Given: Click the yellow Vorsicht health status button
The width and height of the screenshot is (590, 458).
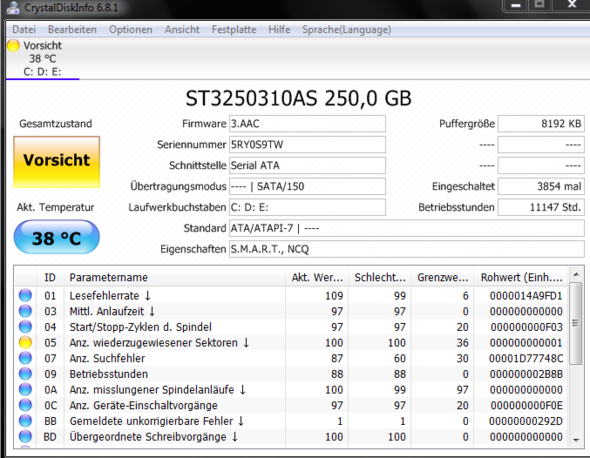Looking at the screenshot, I should (56, 162).
